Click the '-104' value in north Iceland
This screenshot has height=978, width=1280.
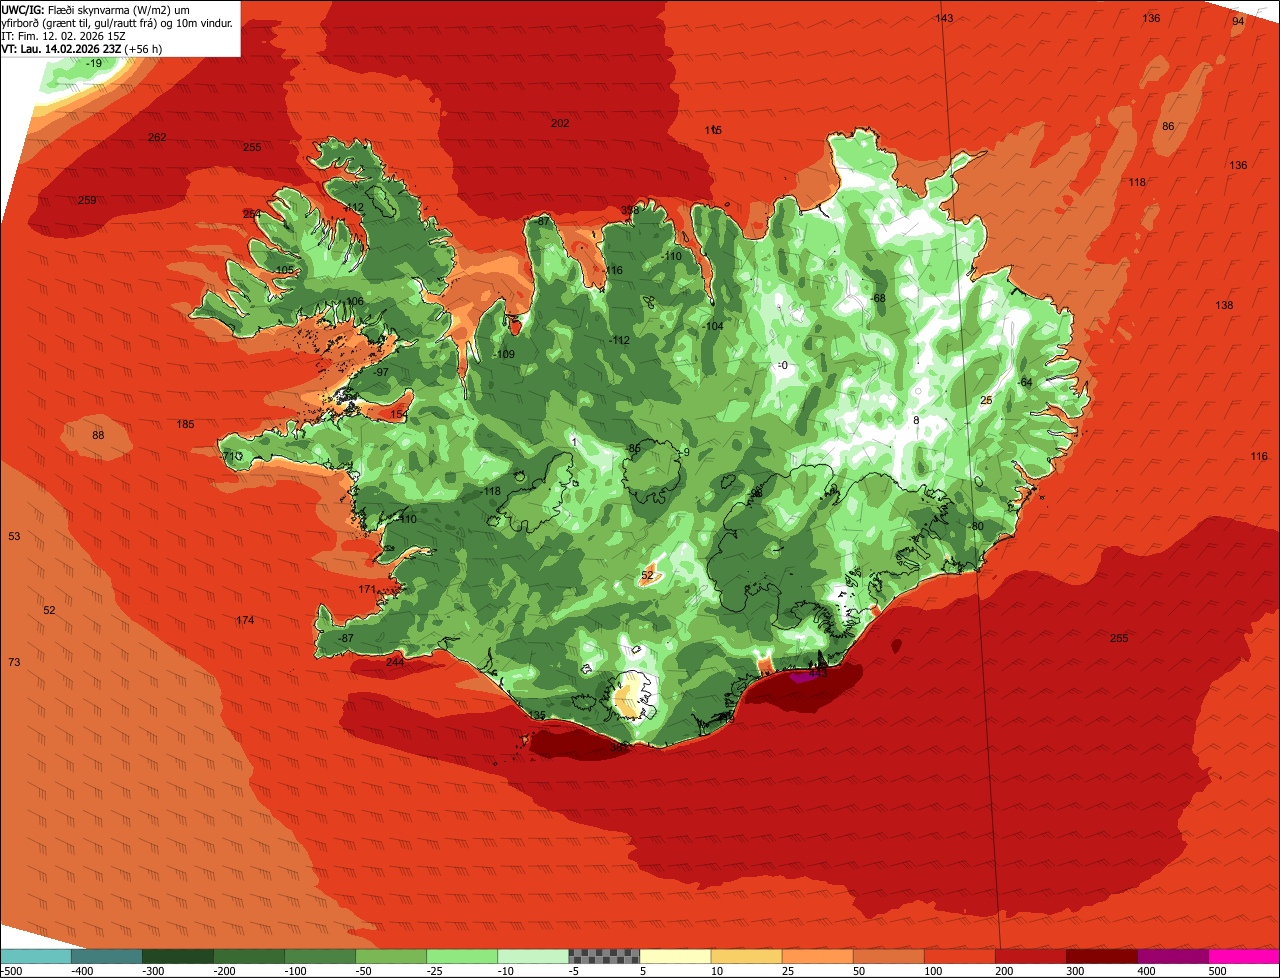712,326
